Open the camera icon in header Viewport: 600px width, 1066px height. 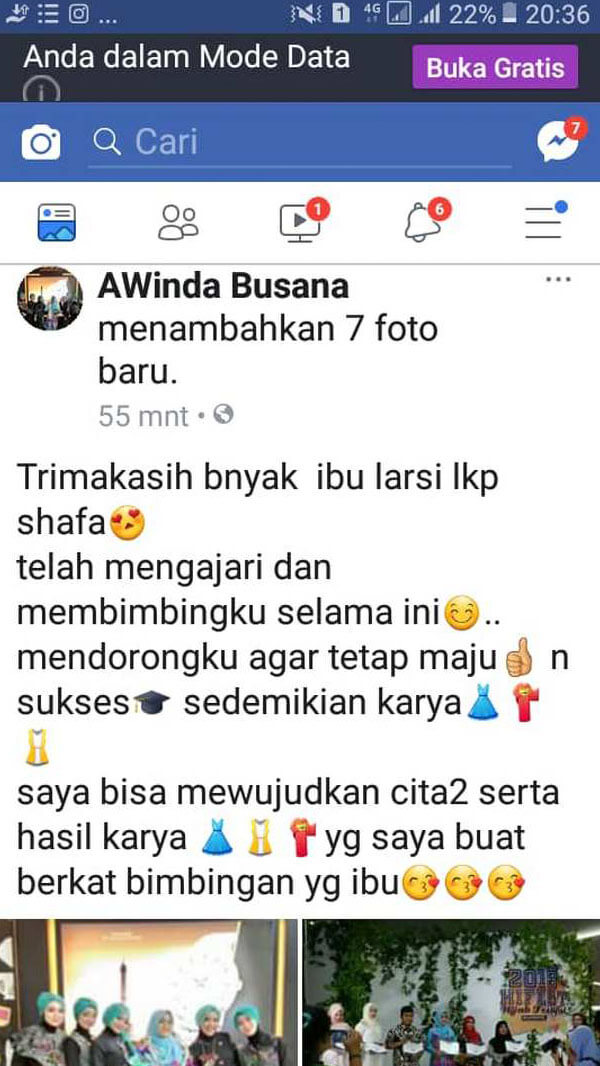[41, 142]
